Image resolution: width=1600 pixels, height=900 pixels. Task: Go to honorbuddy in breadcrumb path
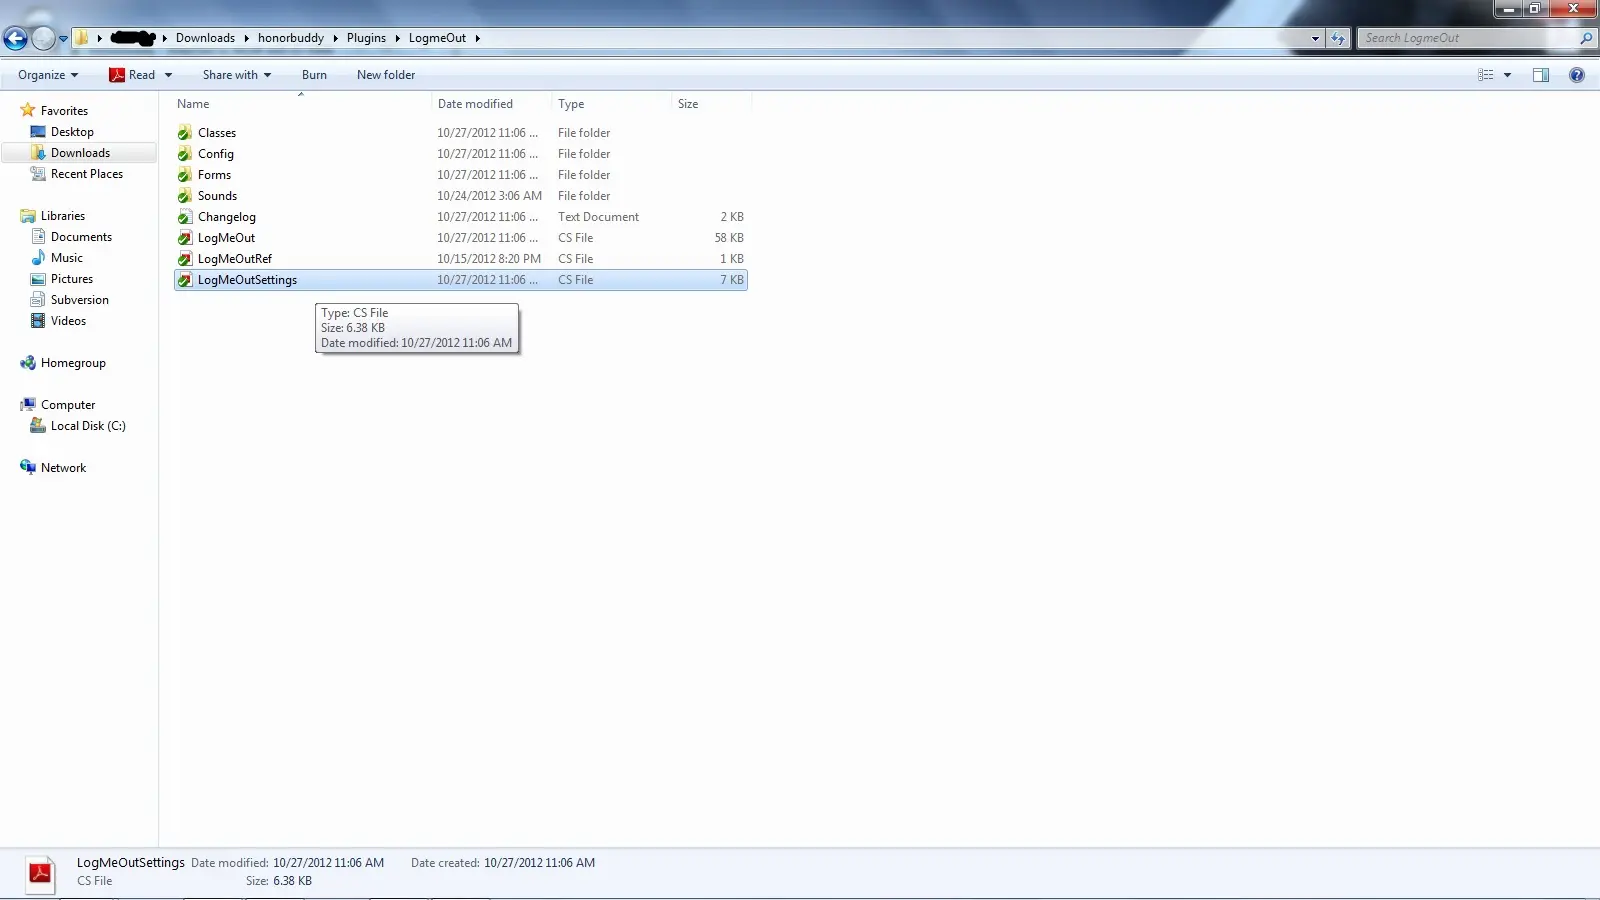[290, 38]
